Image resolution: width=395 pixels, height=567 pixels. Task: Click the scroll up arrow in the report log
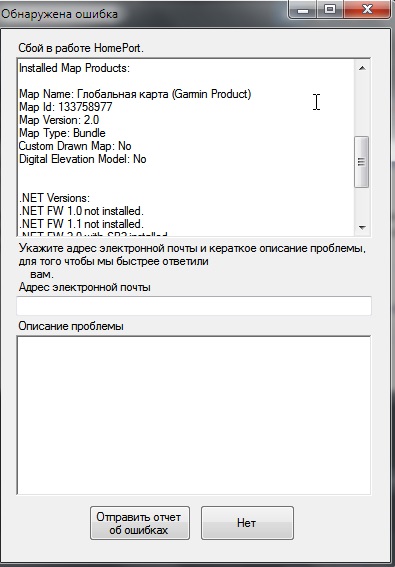[x=362, y=68]
